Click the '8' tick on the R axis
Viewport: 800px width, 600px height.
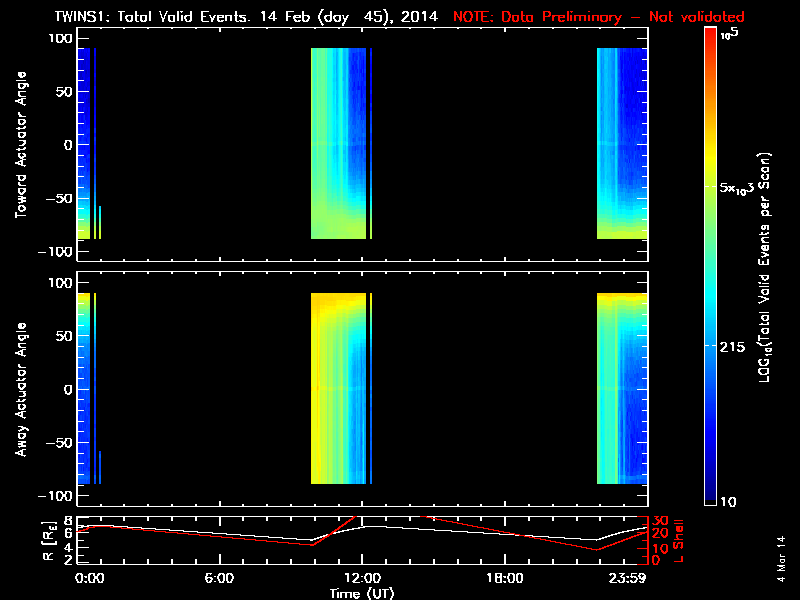67,521
